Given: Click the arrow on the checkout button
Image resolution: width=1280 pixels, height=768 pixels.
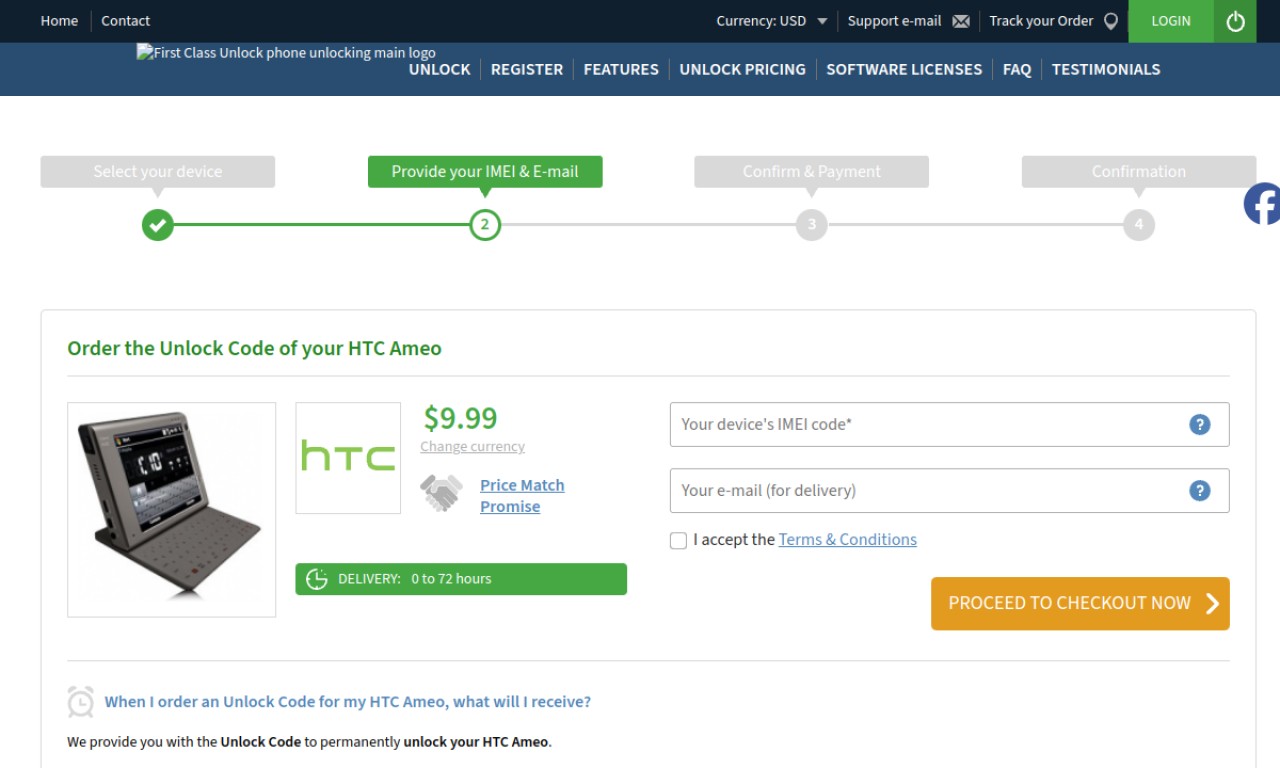Looking at the screenshot, I should tap(1212, 603).
